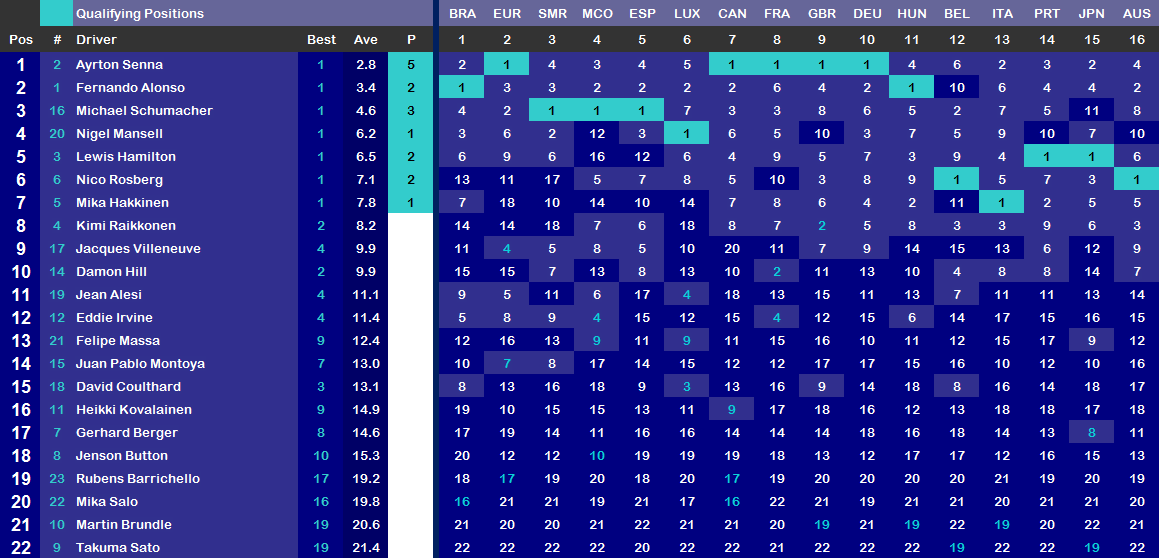This screenshot has height=558, width=1159.
Task: Click driver name Nigel Mansell
Action: 120,134
